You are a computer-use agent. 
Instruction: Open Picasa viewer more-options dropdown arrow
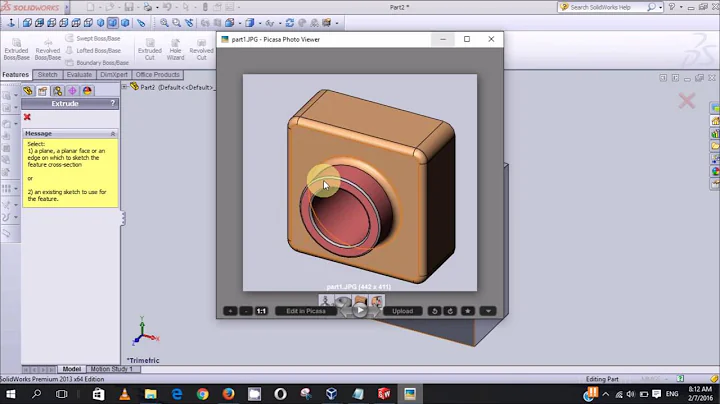click(488, 311)
